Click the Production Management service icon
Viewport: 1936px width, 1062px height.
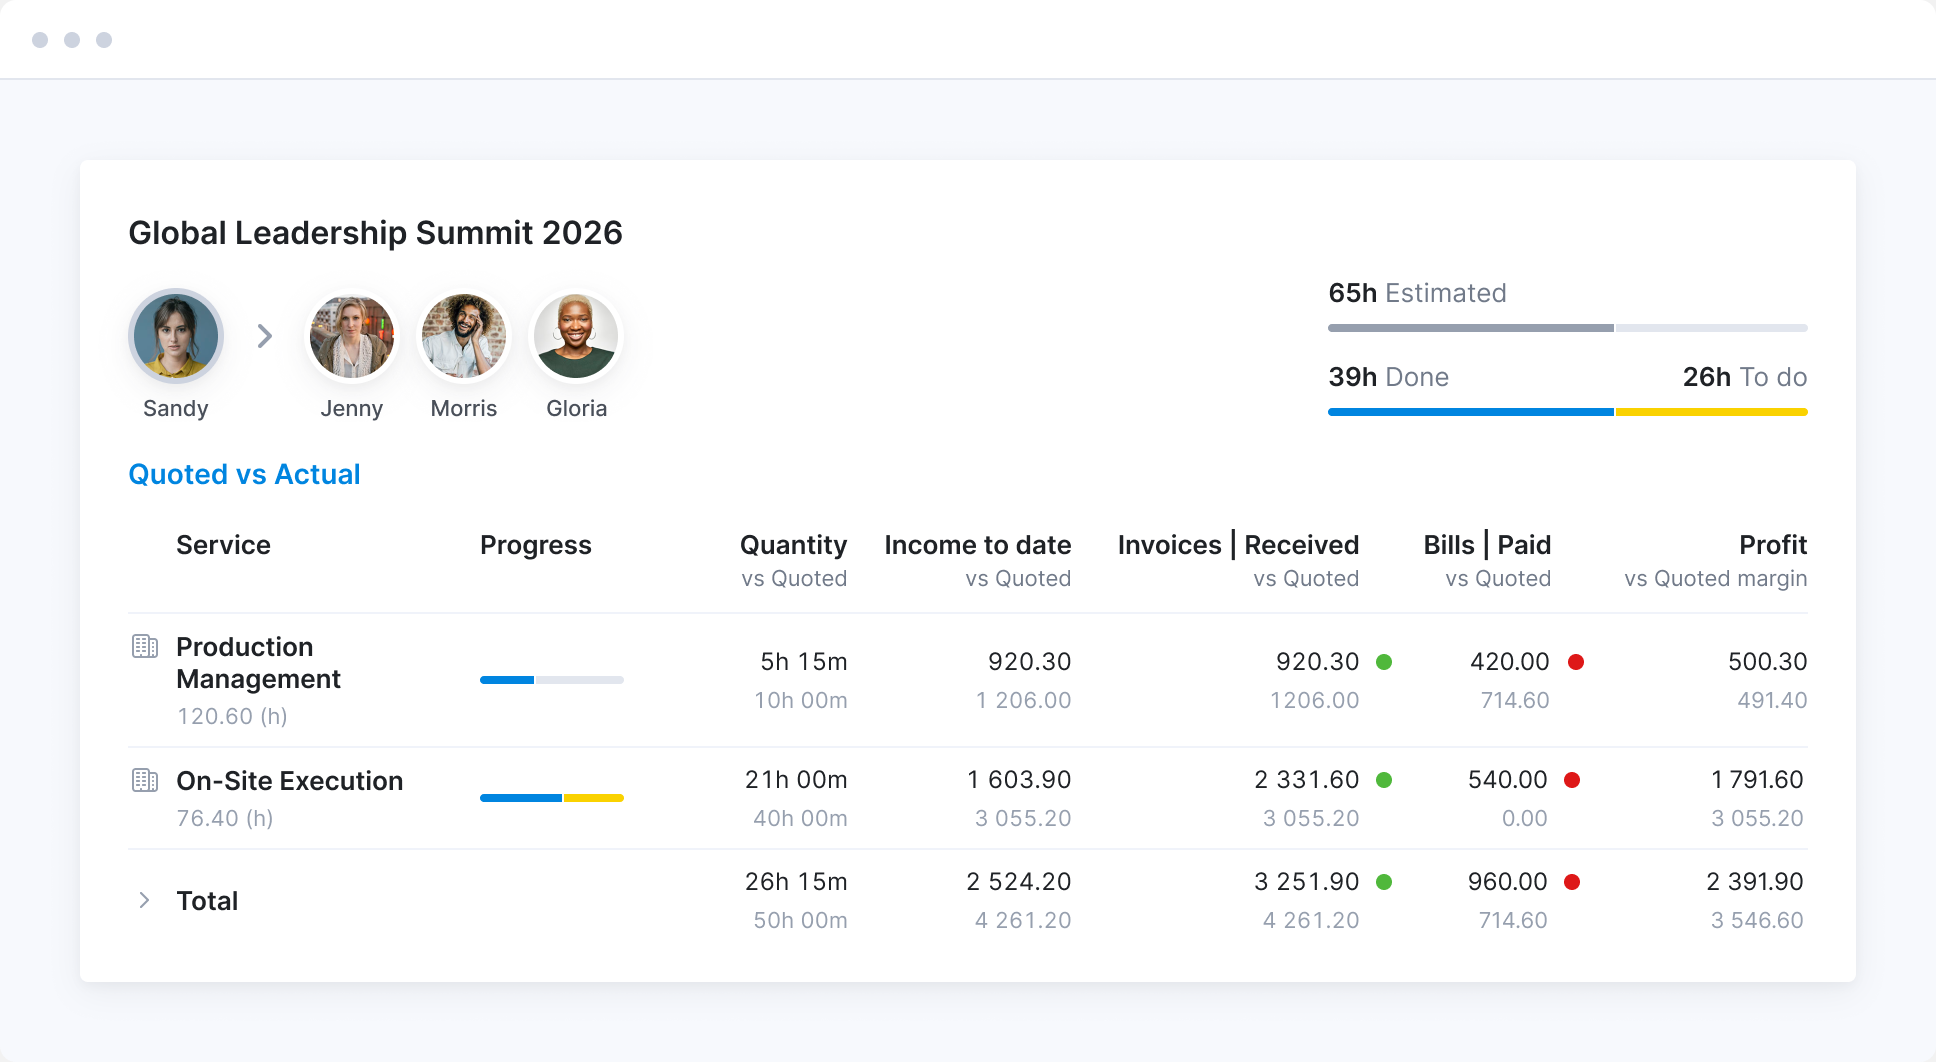pyautogui.click(x=145, y=646)
